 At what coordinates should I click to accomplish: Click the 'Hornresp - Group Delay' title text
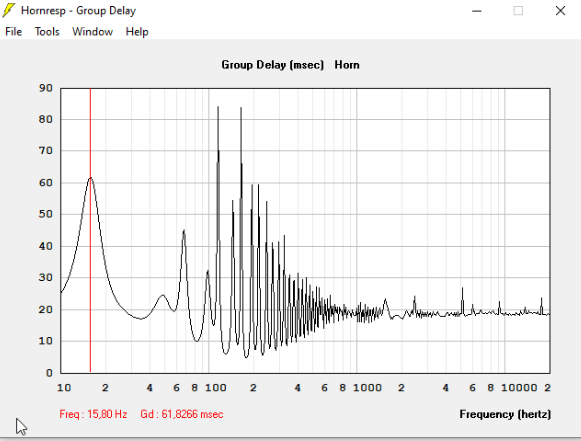pyautogui.click(x=78, y=11)
